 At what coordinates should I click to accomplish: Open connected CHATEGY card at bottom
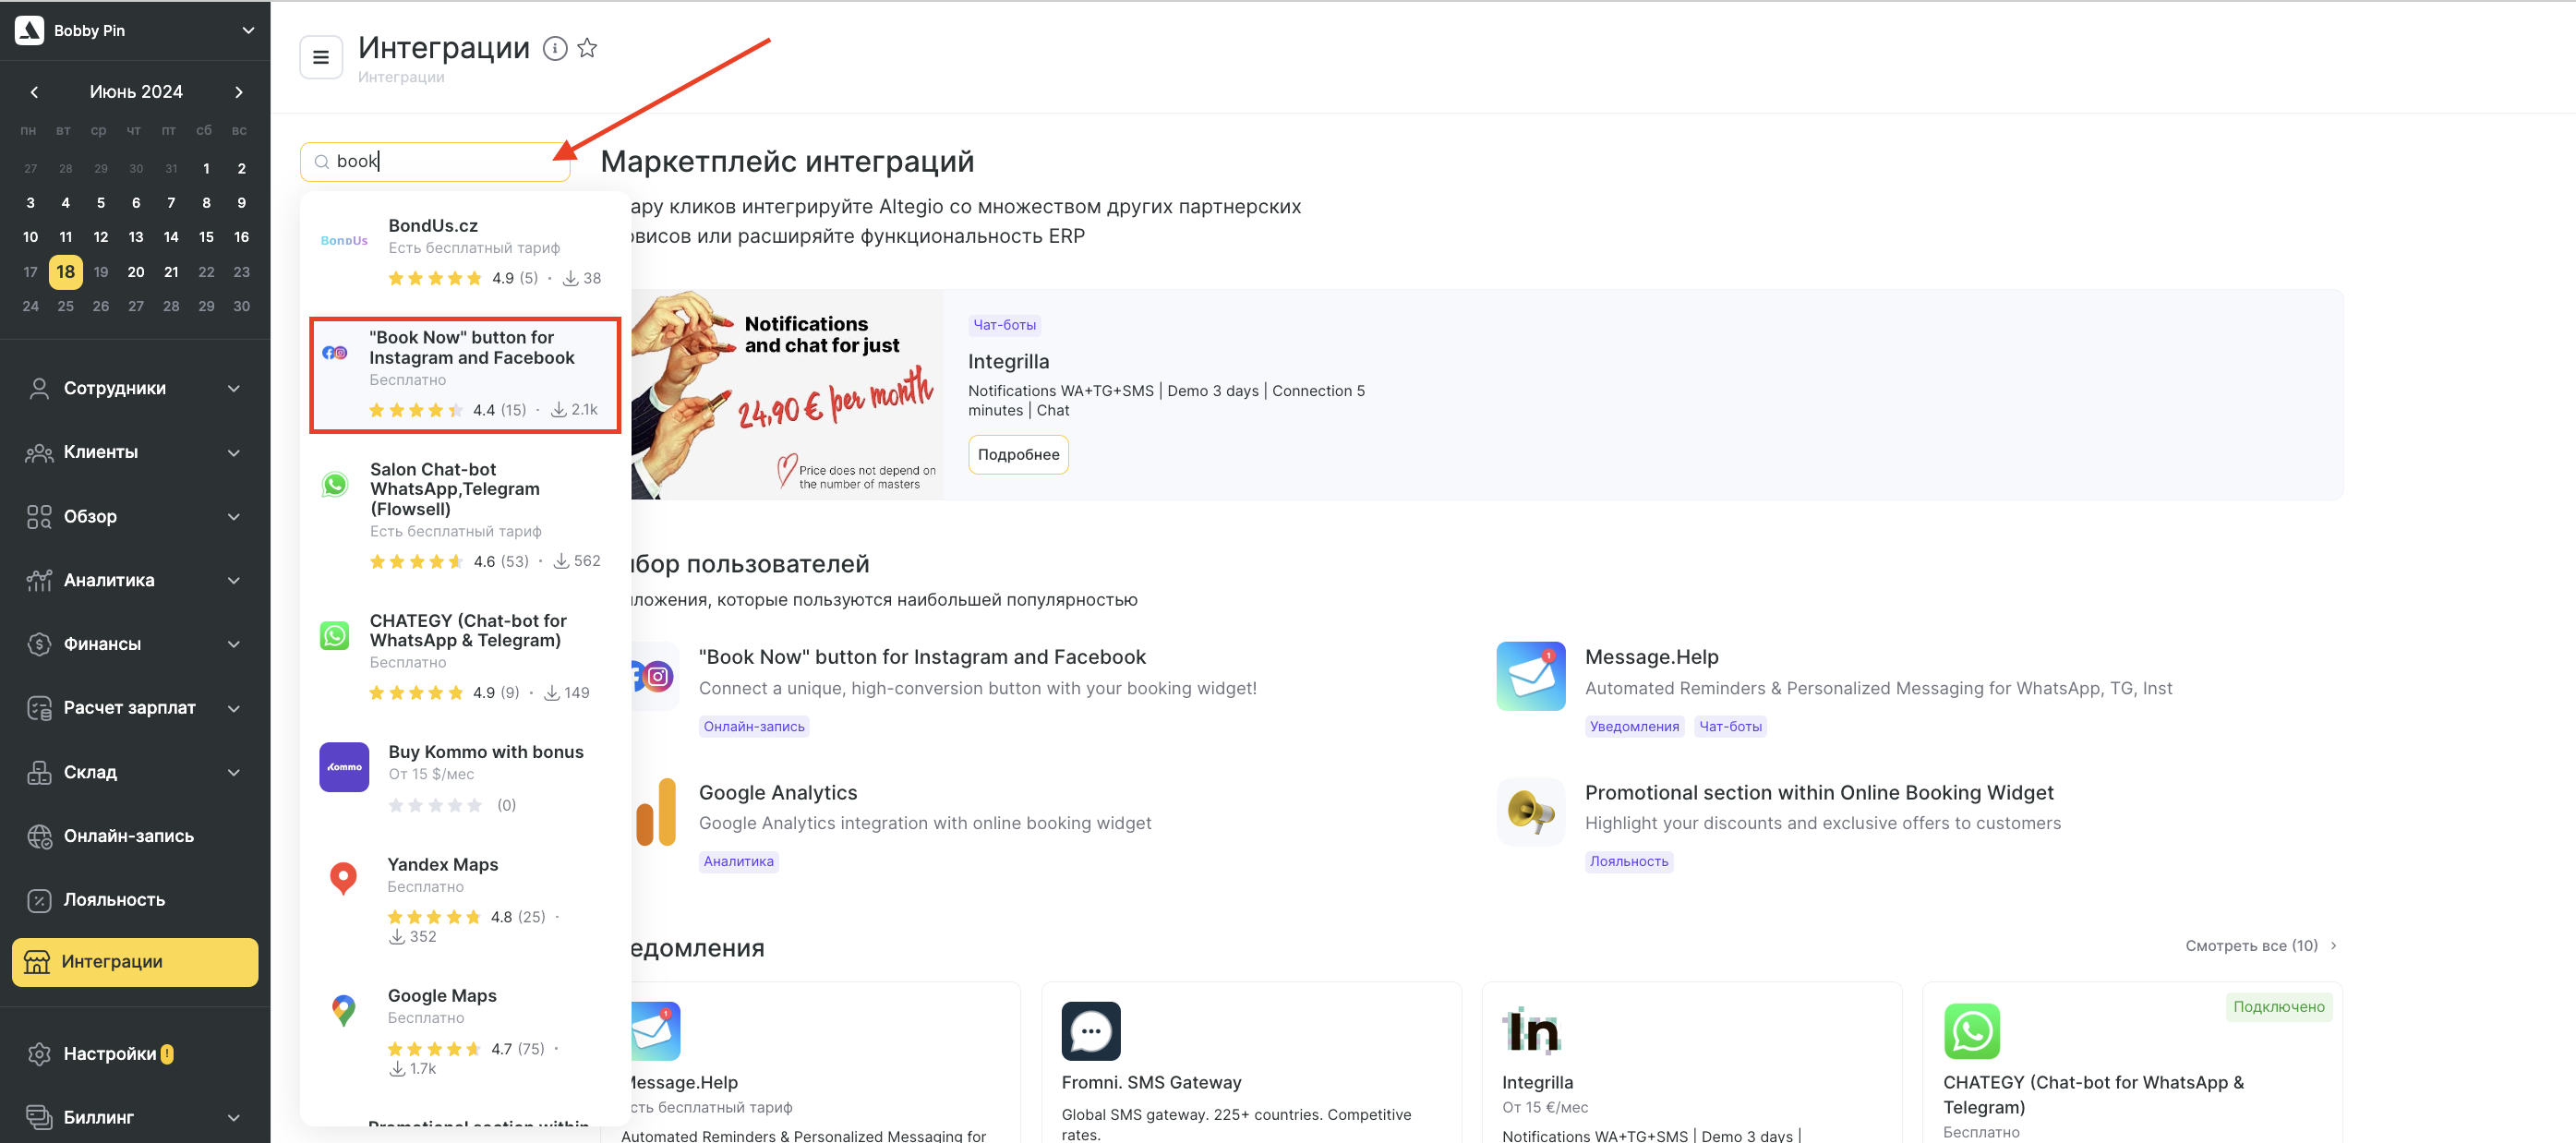[x=2132, y=1063]
